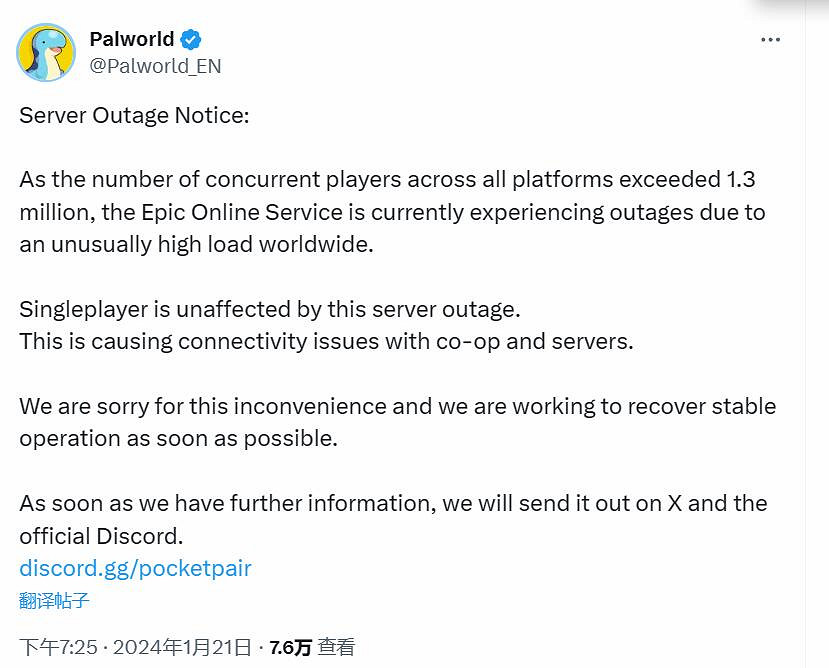Click the blue verified badge
This screenshot has height=668, width=829.
point(191,40)
